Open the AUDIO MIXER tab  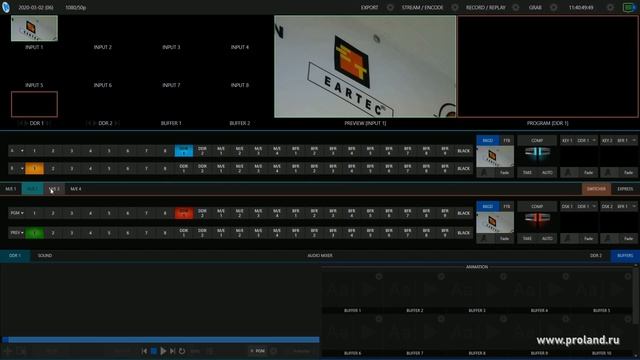click(320, 256)
